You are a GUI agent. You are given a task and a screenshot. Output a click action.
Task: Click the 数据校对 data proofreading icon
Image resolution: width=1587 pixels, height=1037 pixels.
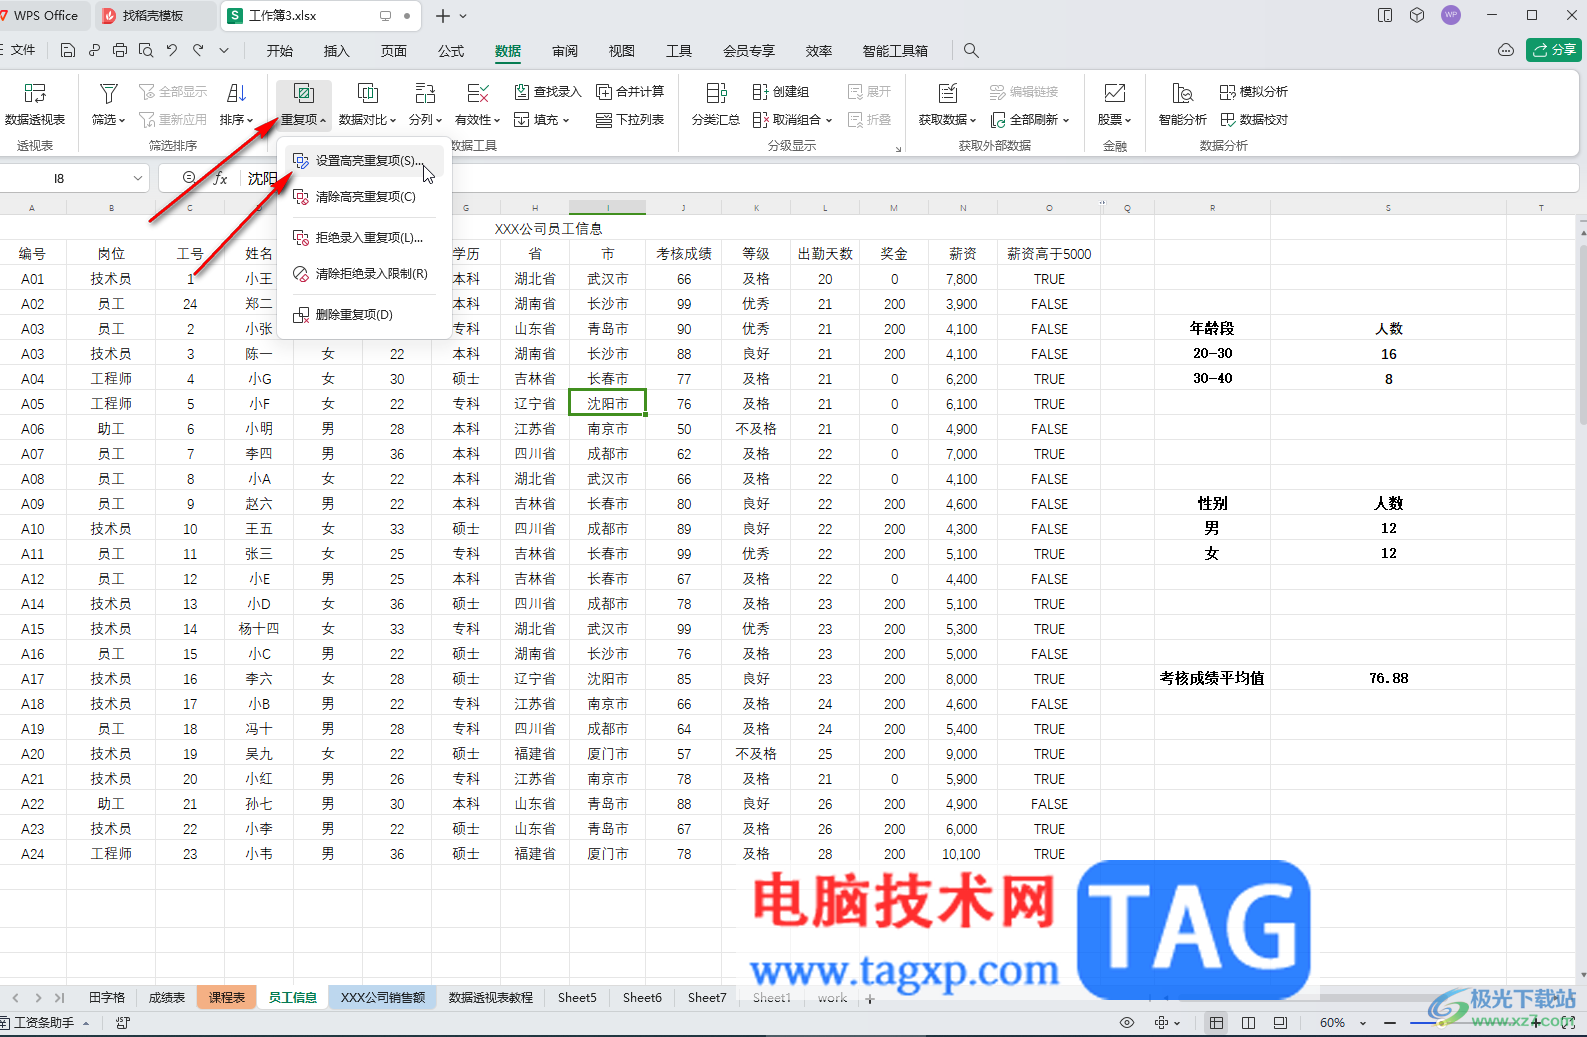[1228, 120]
